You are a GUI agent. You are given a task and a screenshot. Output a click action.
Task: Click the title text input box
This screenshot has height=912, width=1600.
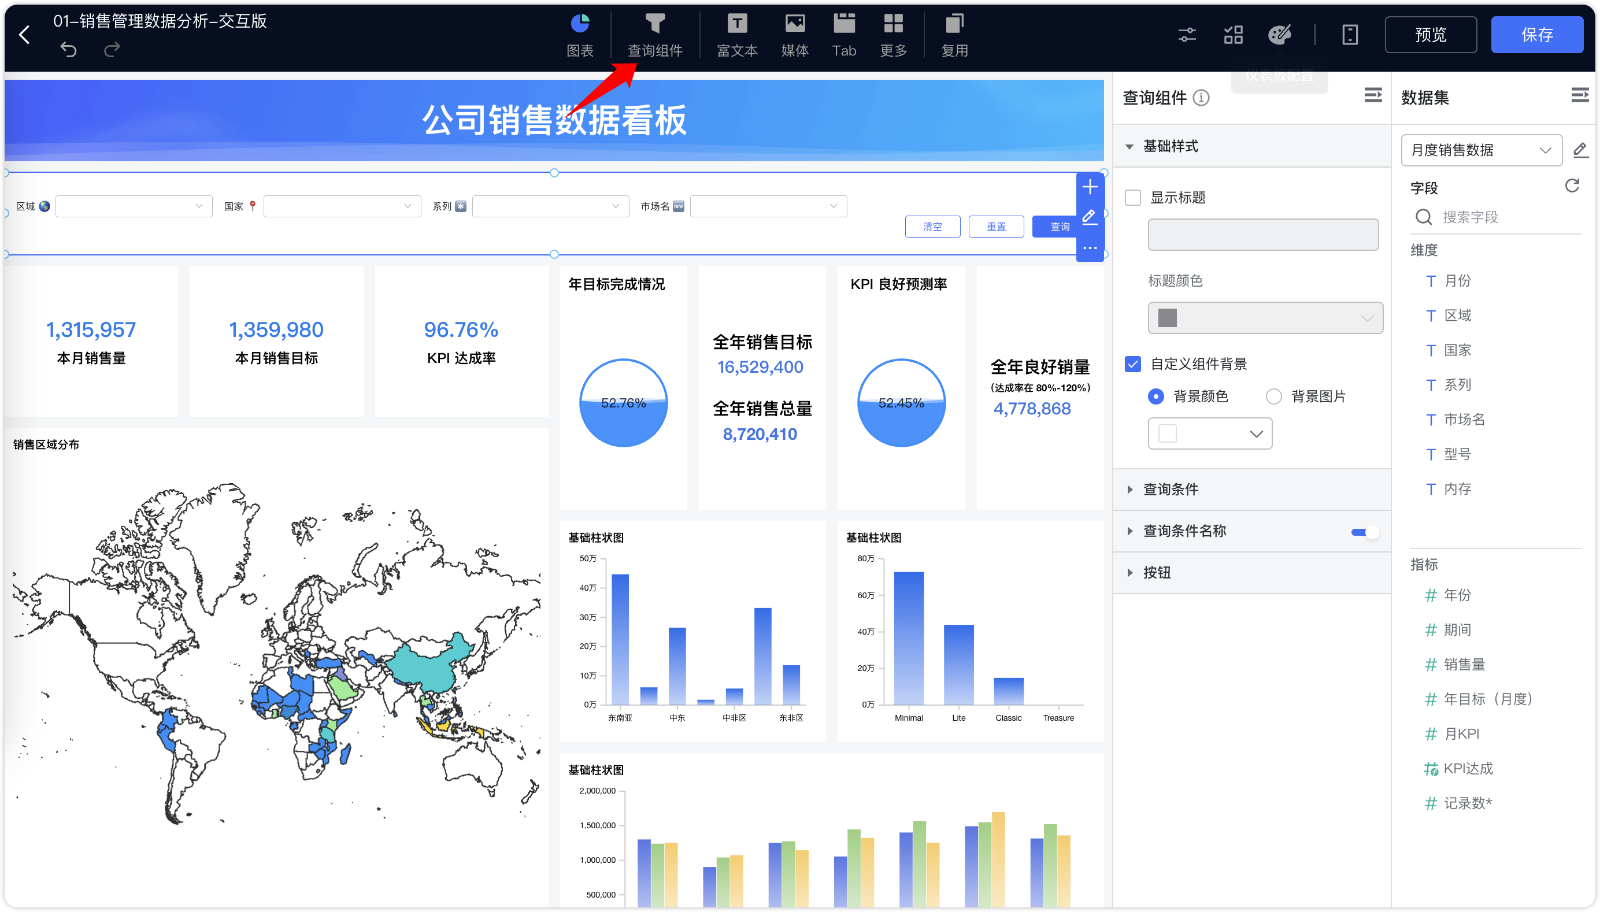pyautogui.click(x=1263, y=235)
